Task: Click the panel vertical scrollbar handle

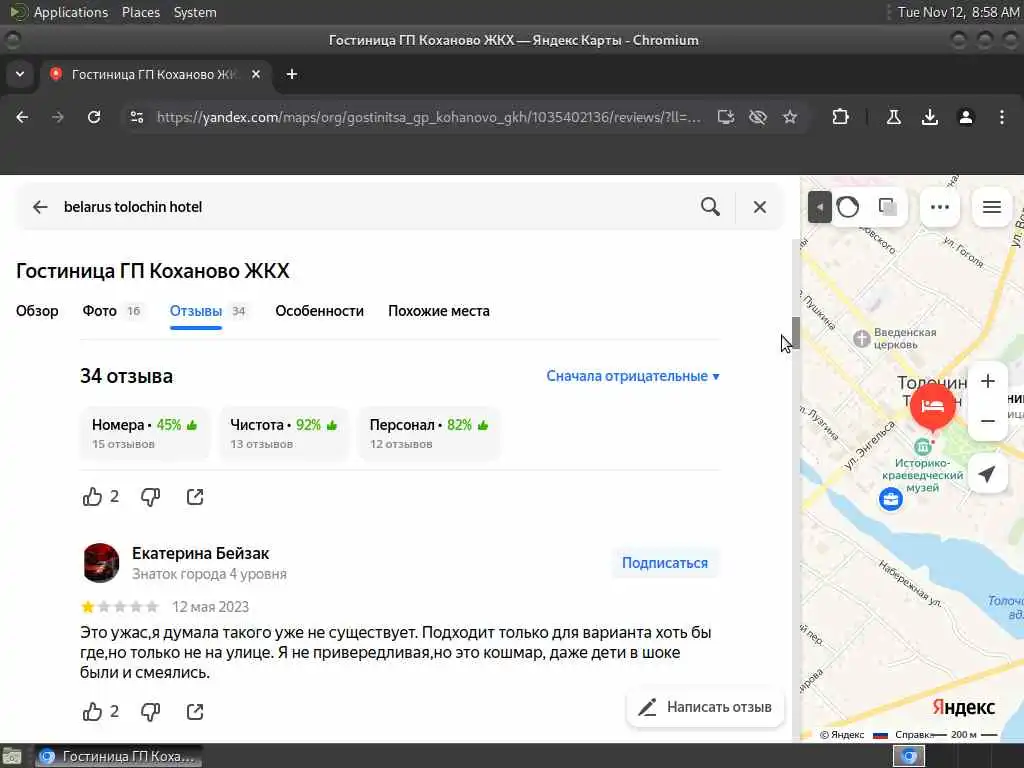Action: [x=795, y=333]
